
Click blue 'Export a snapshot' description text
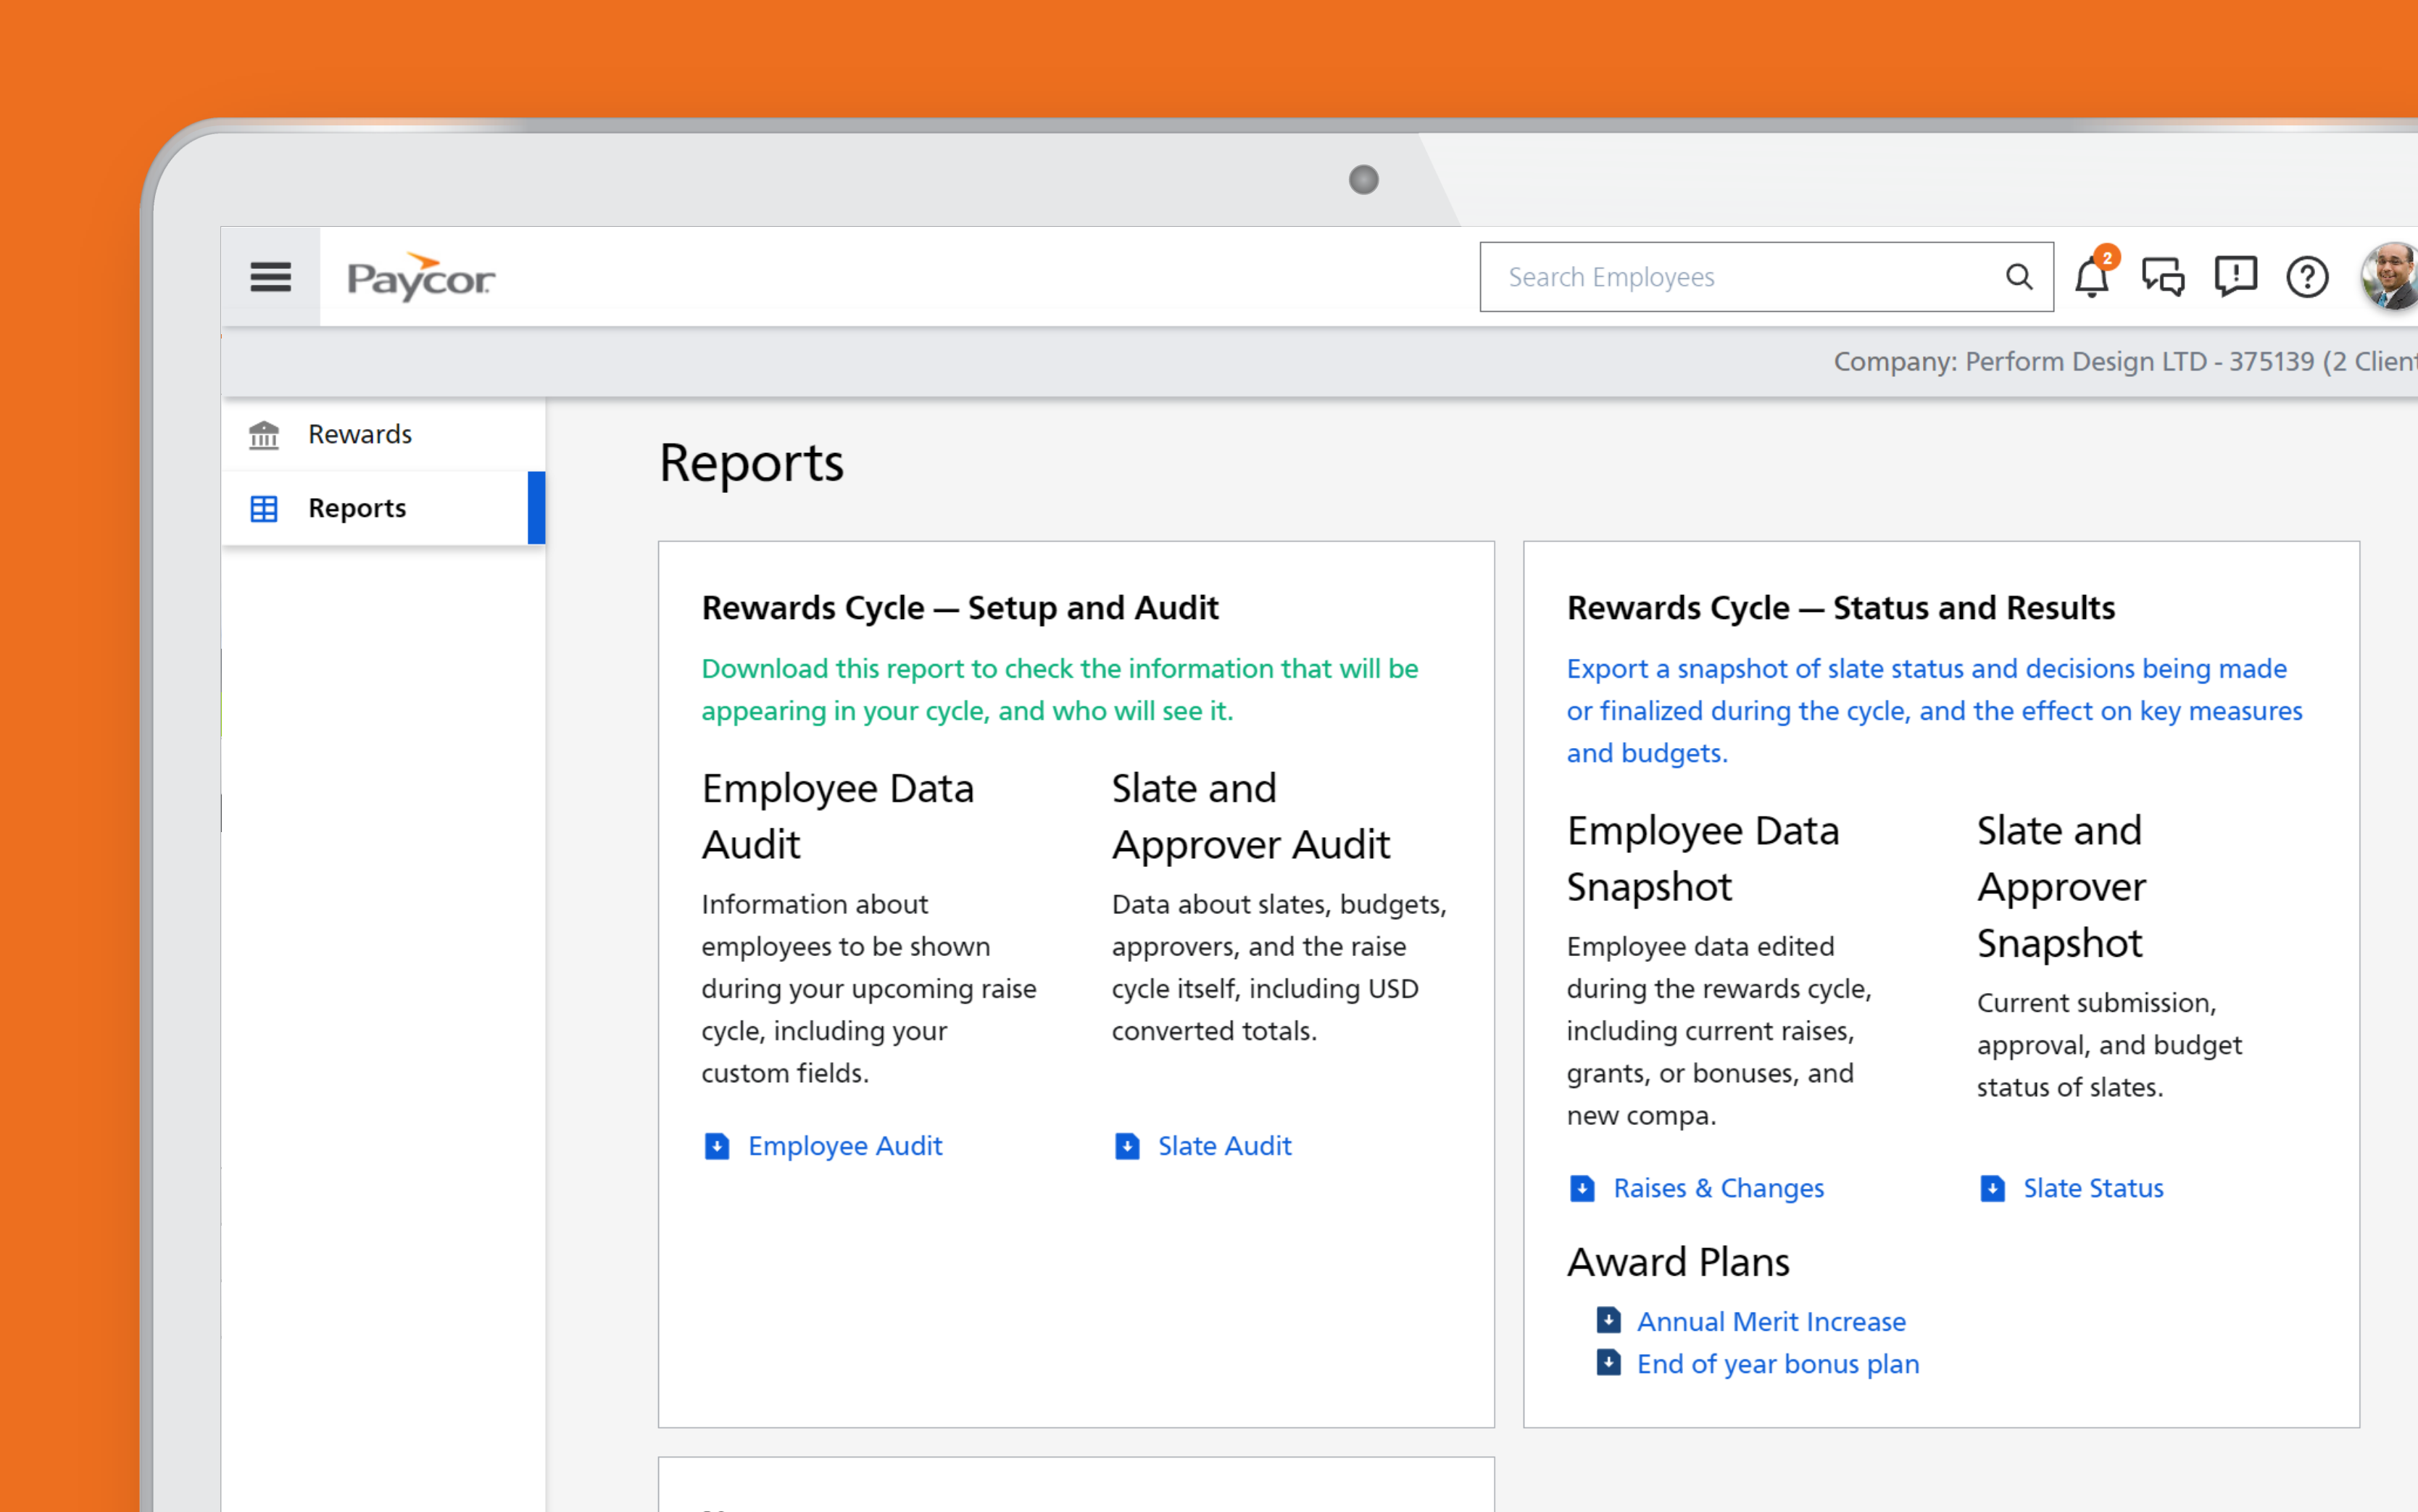[x=1934, y=710]
